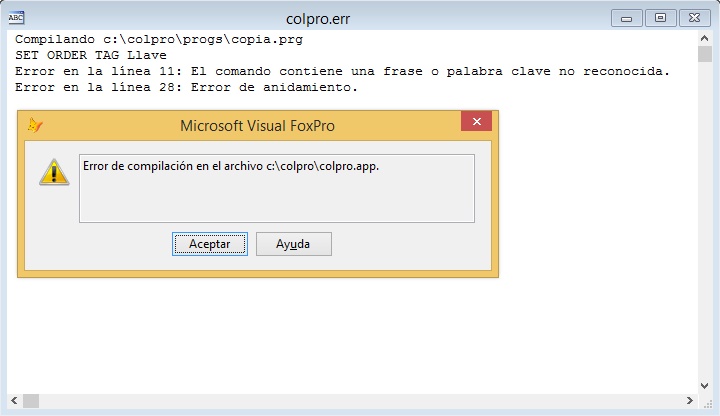
Task: Click the 'Microsoft Visual FoxPro' dialog title
Action: [257, 126]
